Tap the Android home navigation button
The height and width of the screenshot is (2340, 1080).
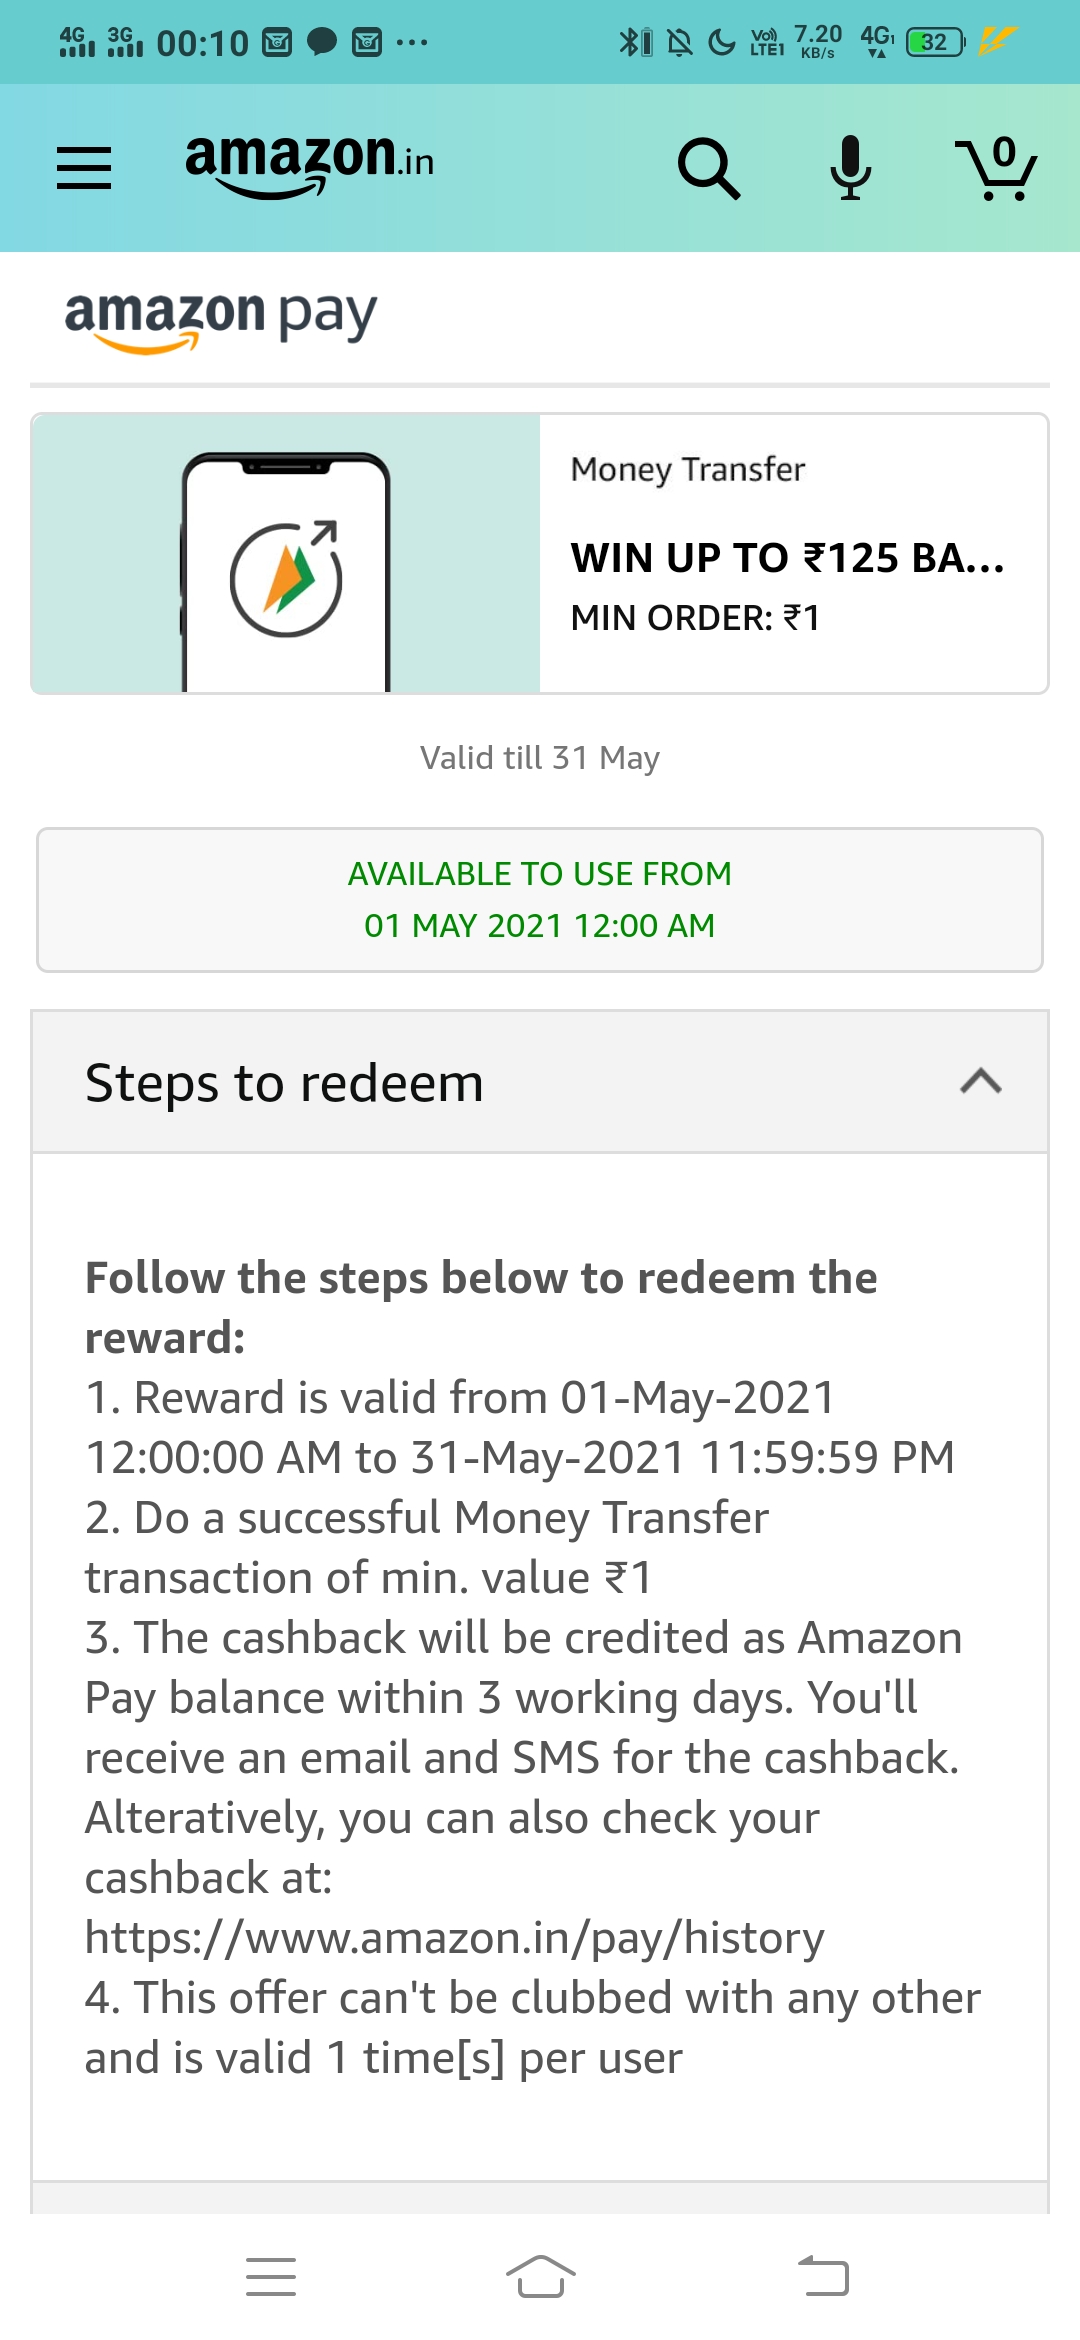(x=540, y=2277)
